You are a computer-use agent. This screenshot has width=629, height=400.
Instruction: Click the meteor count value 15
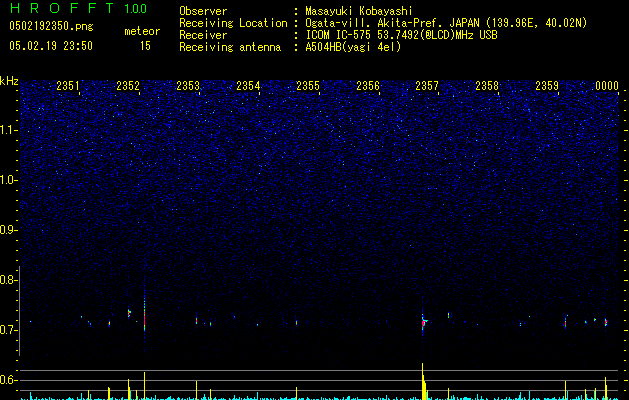click(x=145, y=46)
